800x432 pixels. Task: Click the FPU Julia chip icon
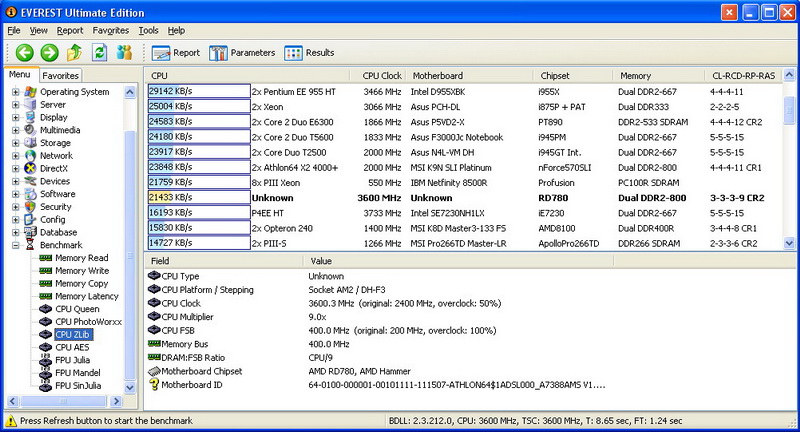click(45, 360)
